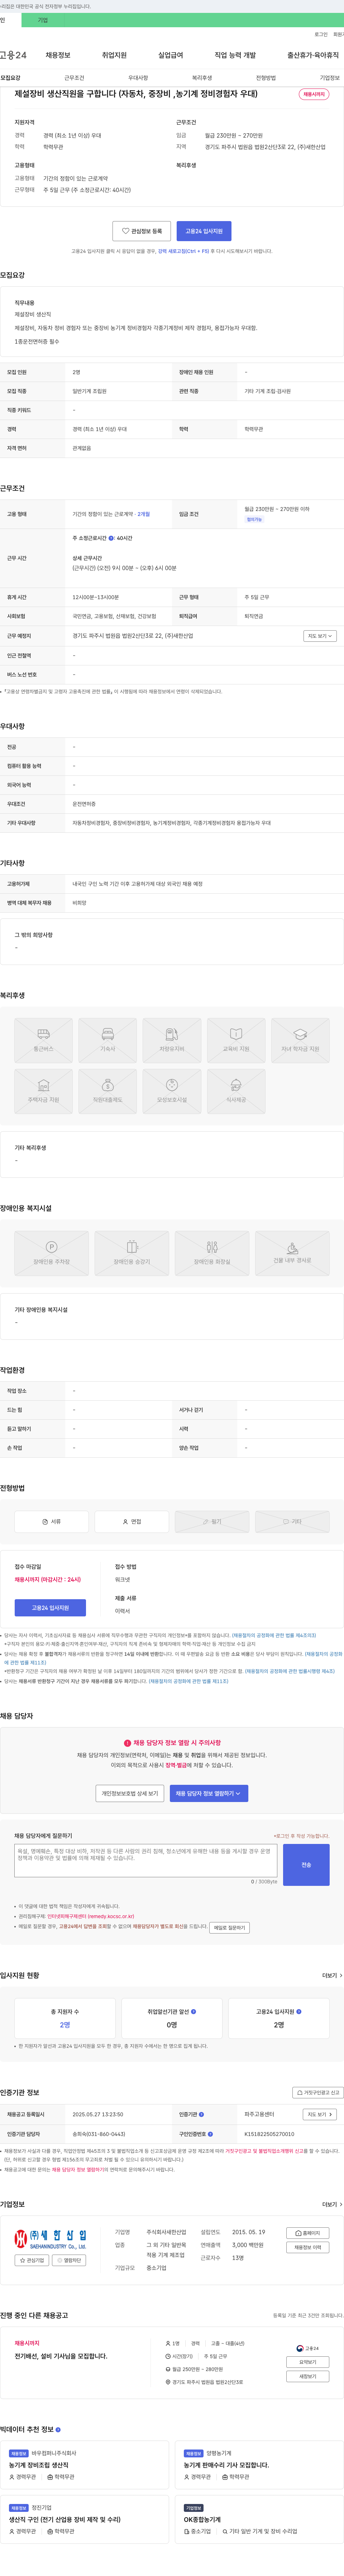
Task: Jump to the 복리후생 section tab
Action: (202, 78)
